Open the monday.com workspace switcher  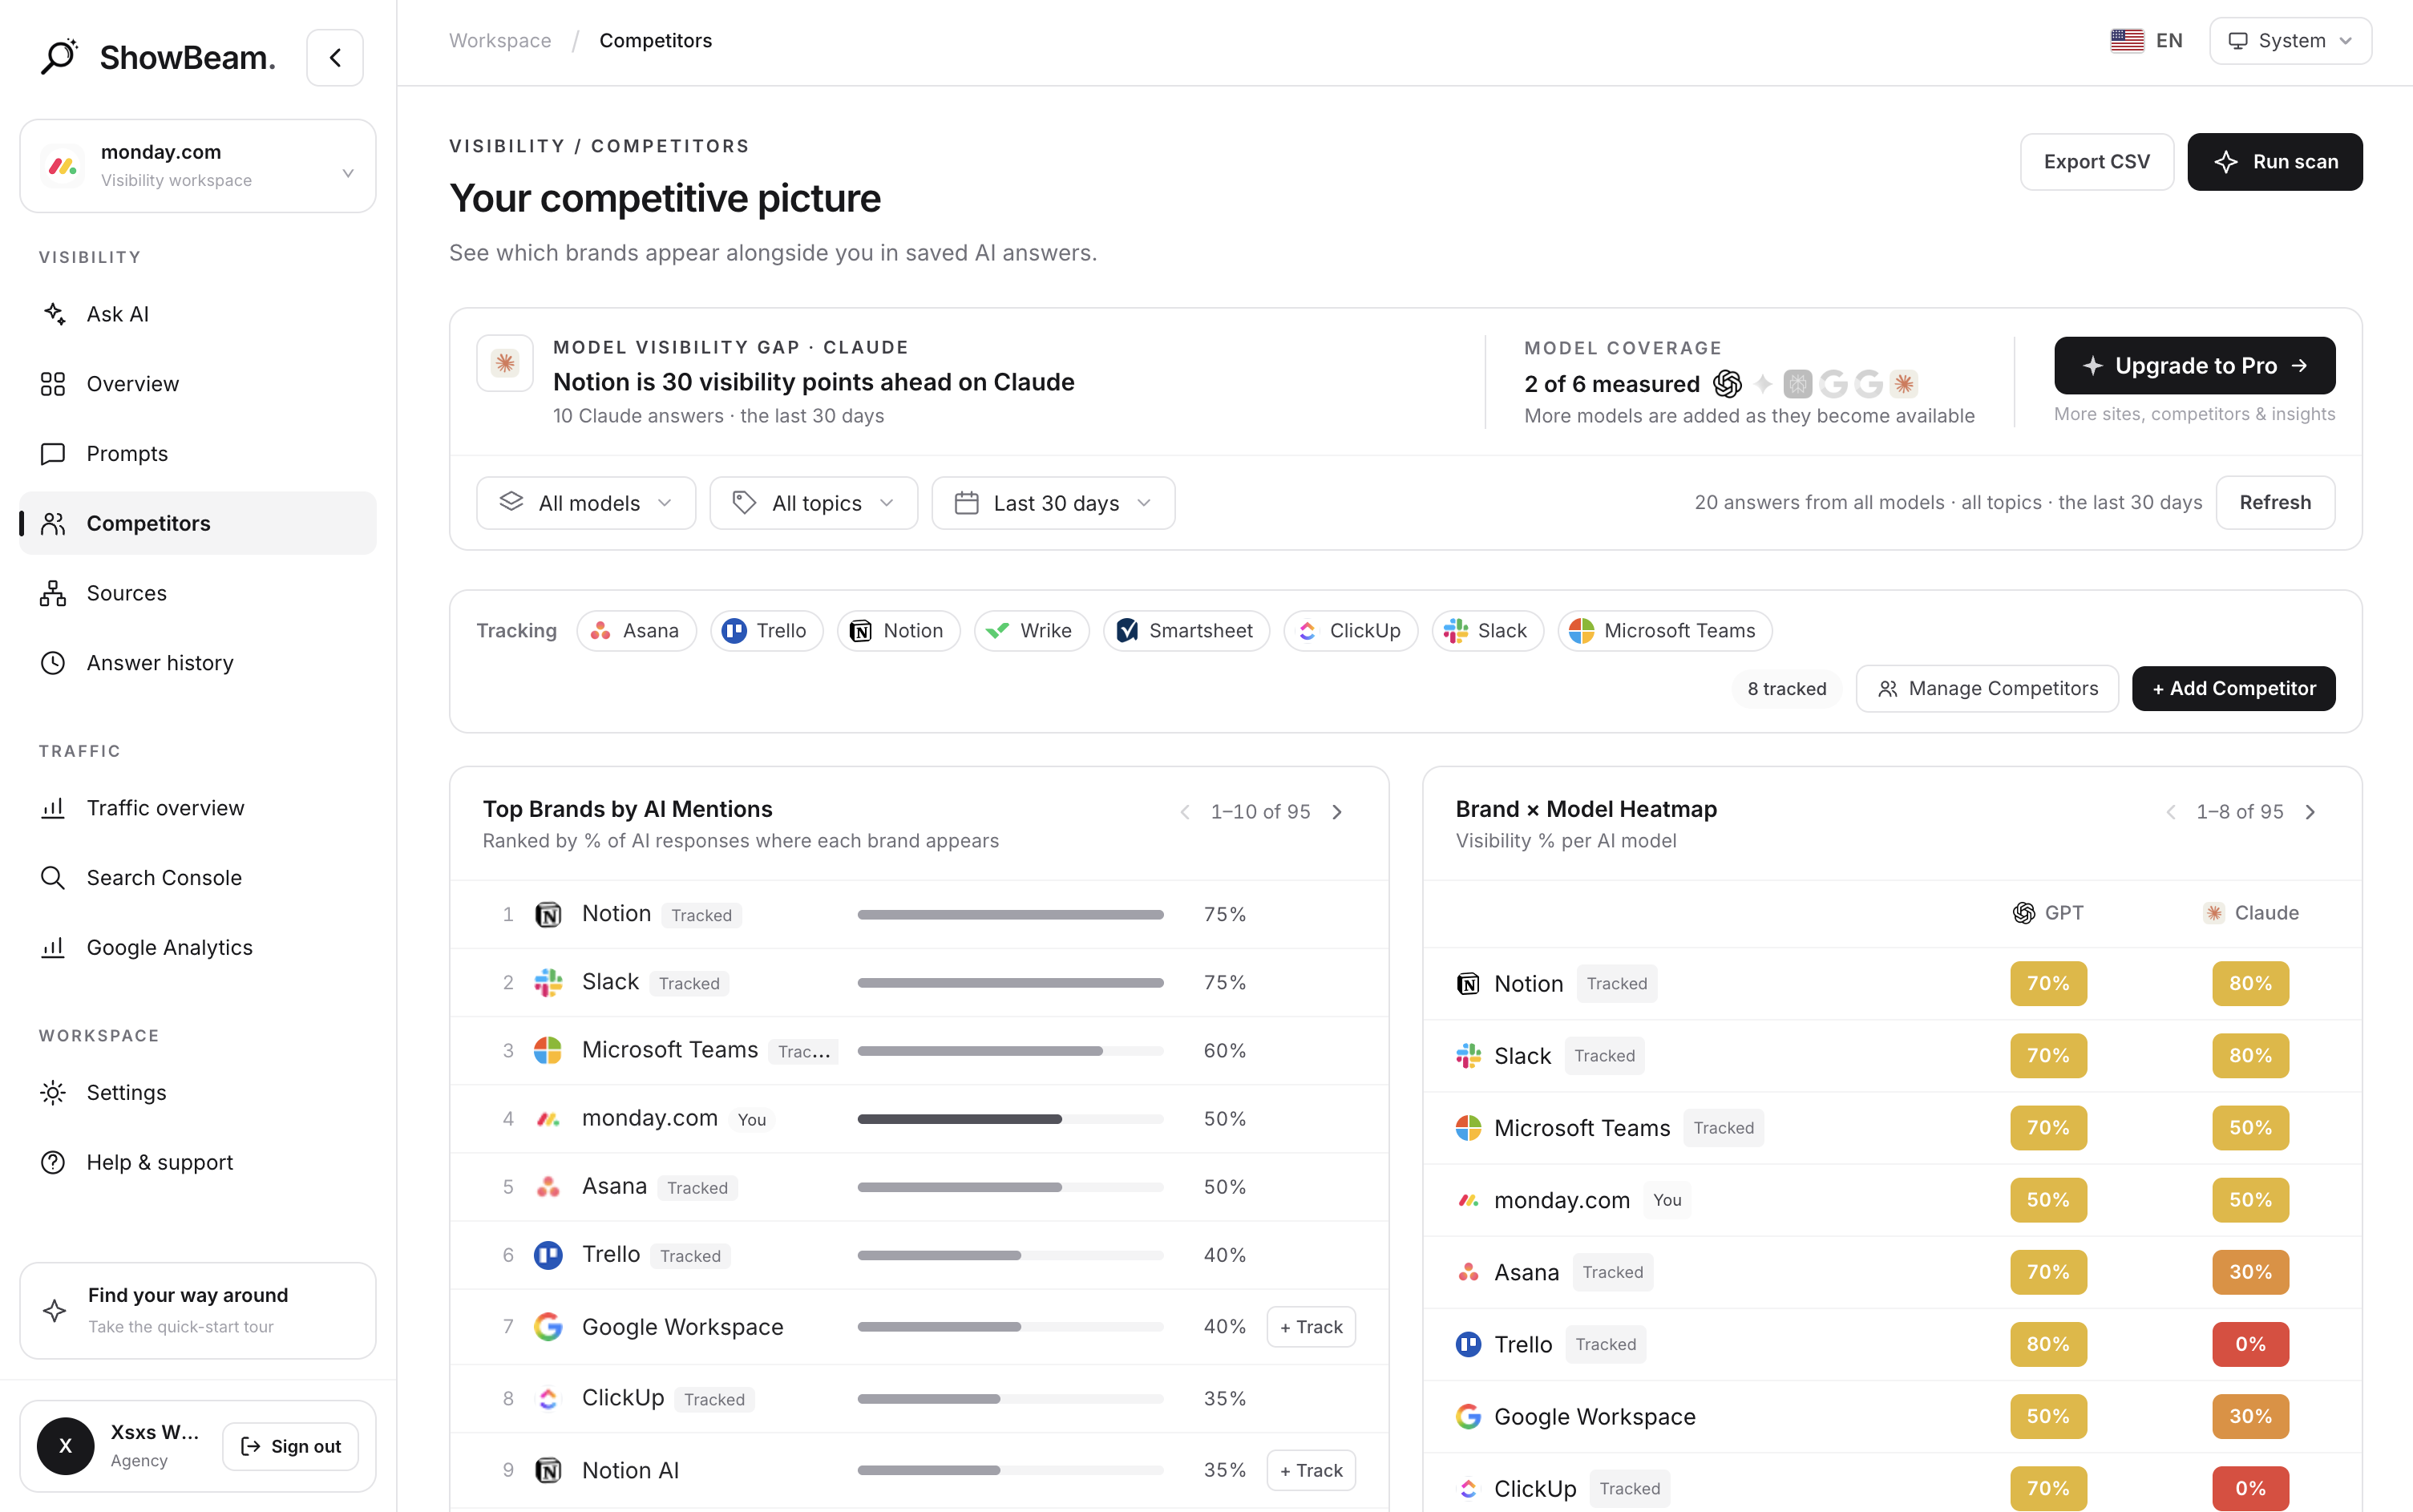coord(198,166)
